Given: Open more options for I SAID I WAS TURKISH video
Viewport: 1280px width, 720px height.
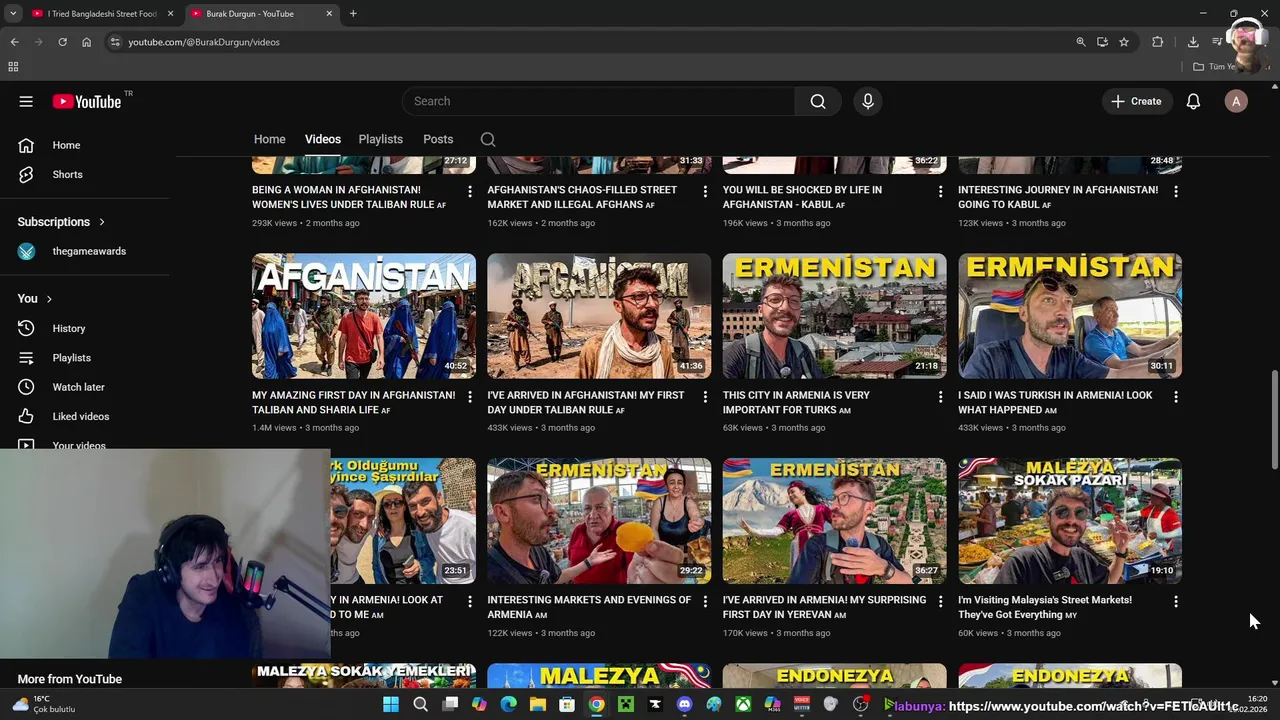Looking at the screenshot, I should (1175, 397).
